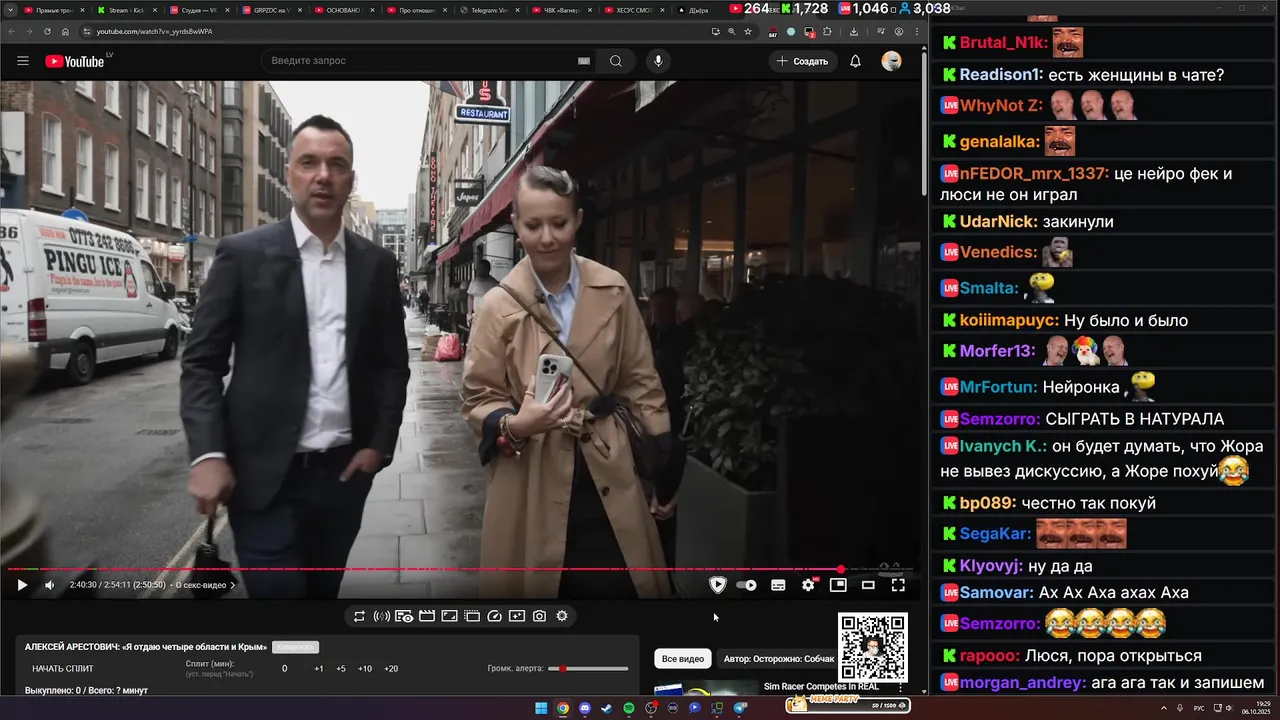
Task: Expand the О секс-видео chapter chevron
Action: pyautogui.click(x=233, y=585)
